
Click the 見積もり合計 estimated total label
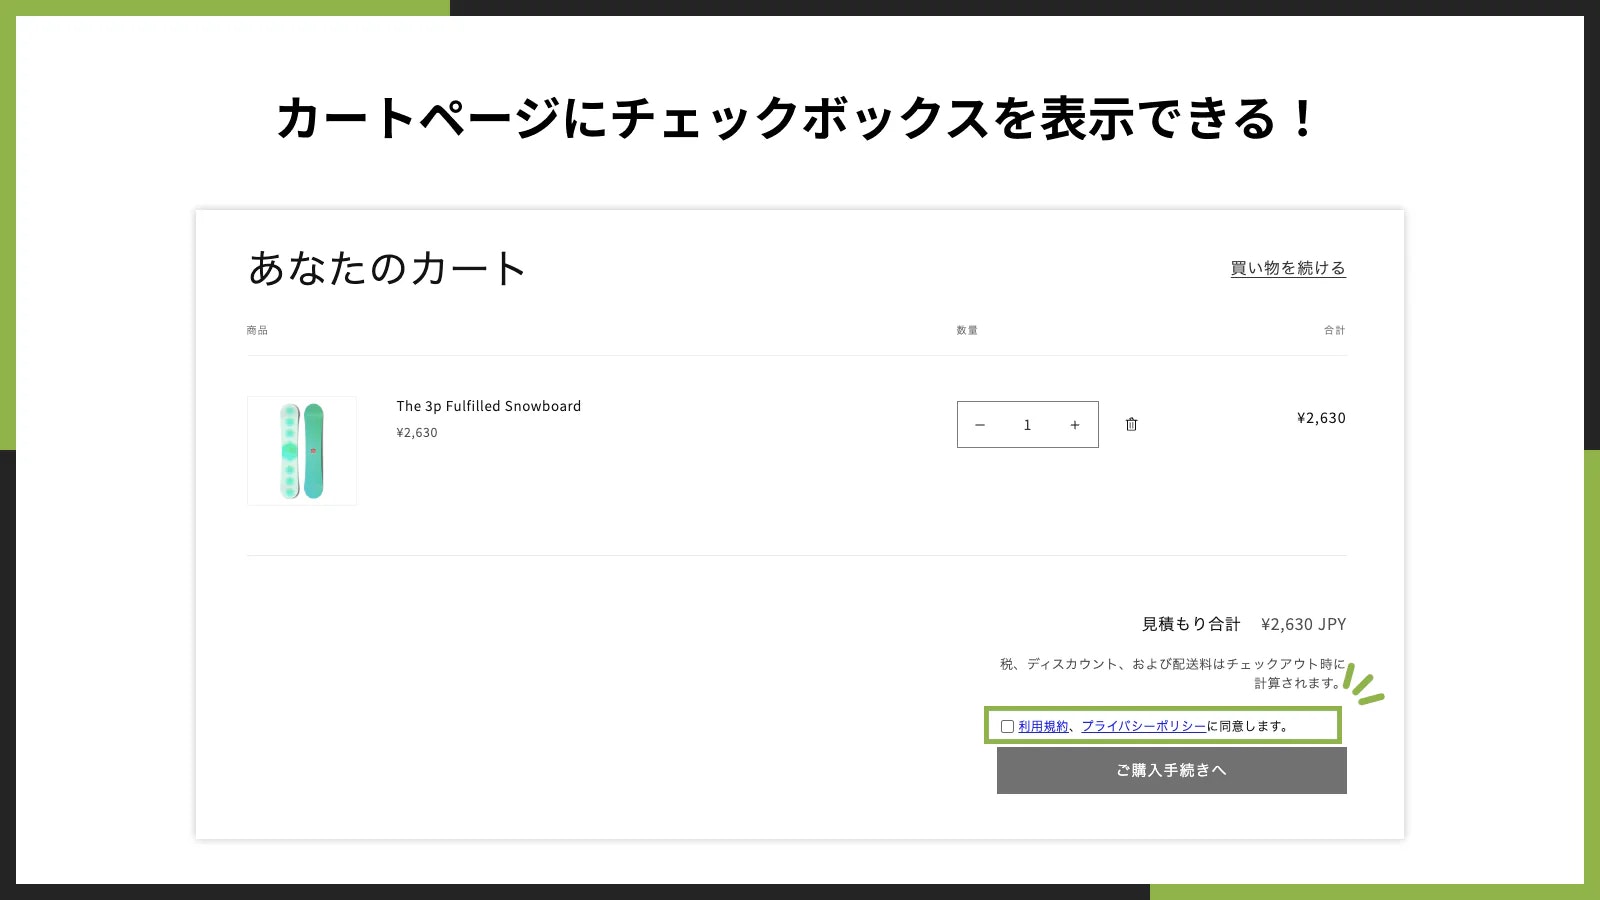click(x=1189, y=624)
